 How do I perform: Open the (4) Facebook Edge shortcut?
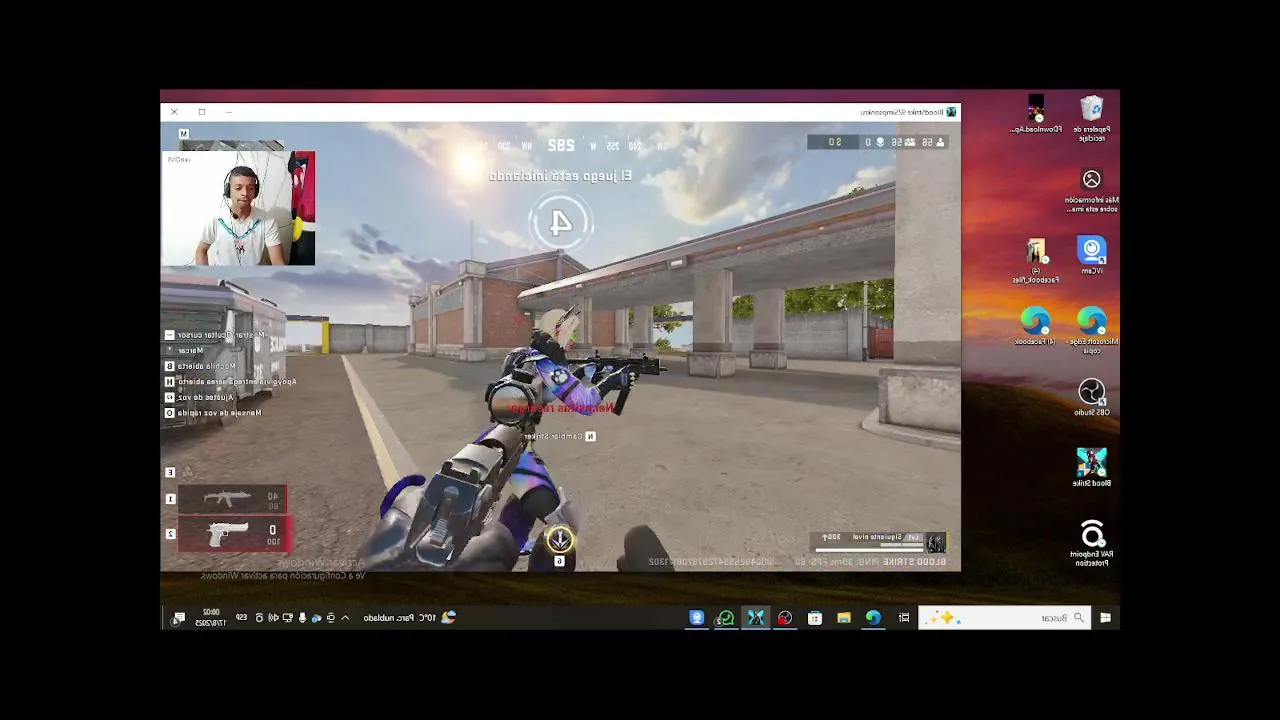point(1035,326)
